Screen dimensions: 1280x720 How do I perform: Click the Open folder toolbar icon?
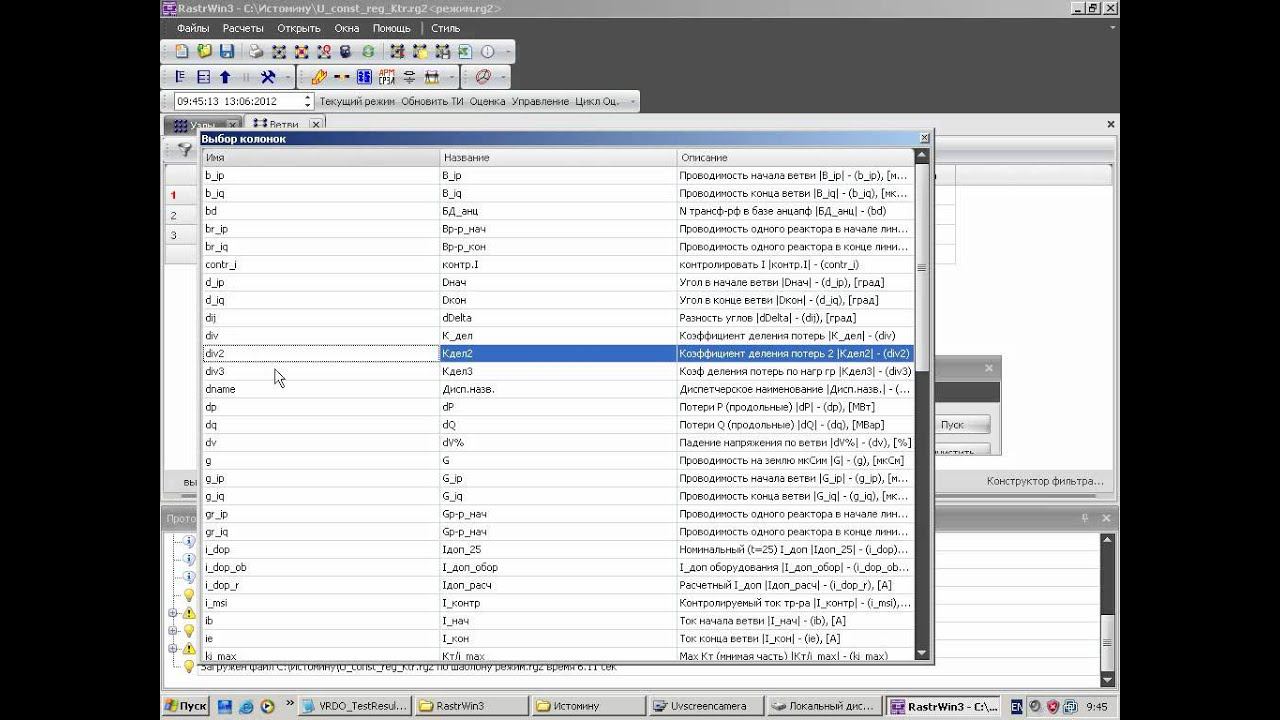click(x=204, y=51)
